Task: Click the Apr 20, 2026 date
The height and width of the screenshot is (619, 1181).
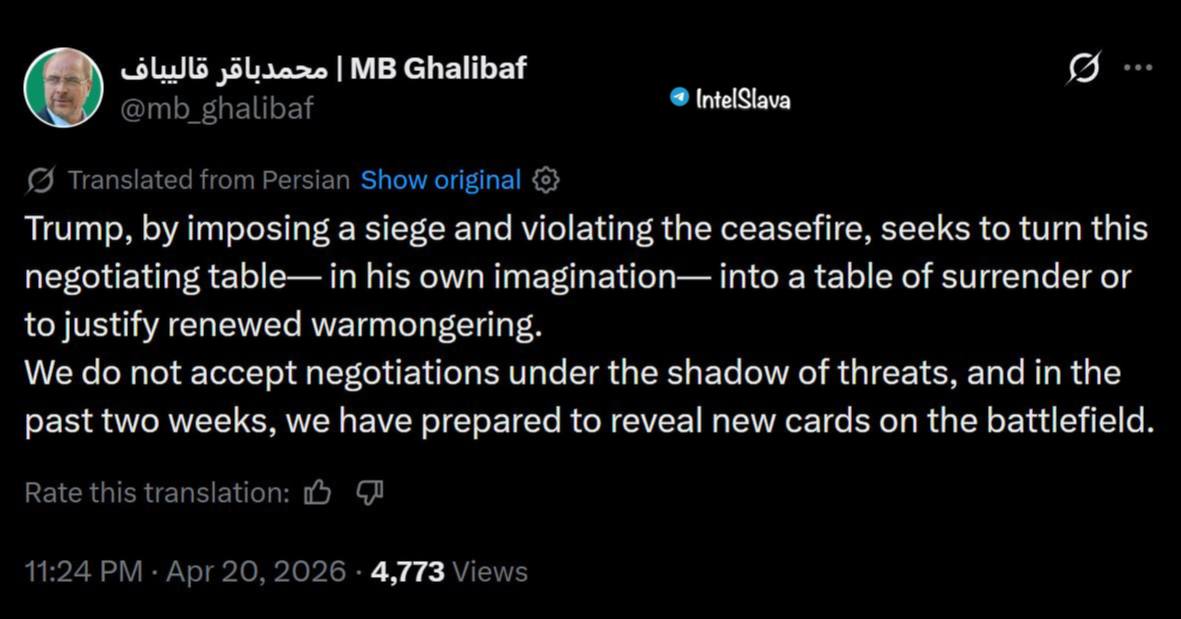Action: (x=255, y=572)
